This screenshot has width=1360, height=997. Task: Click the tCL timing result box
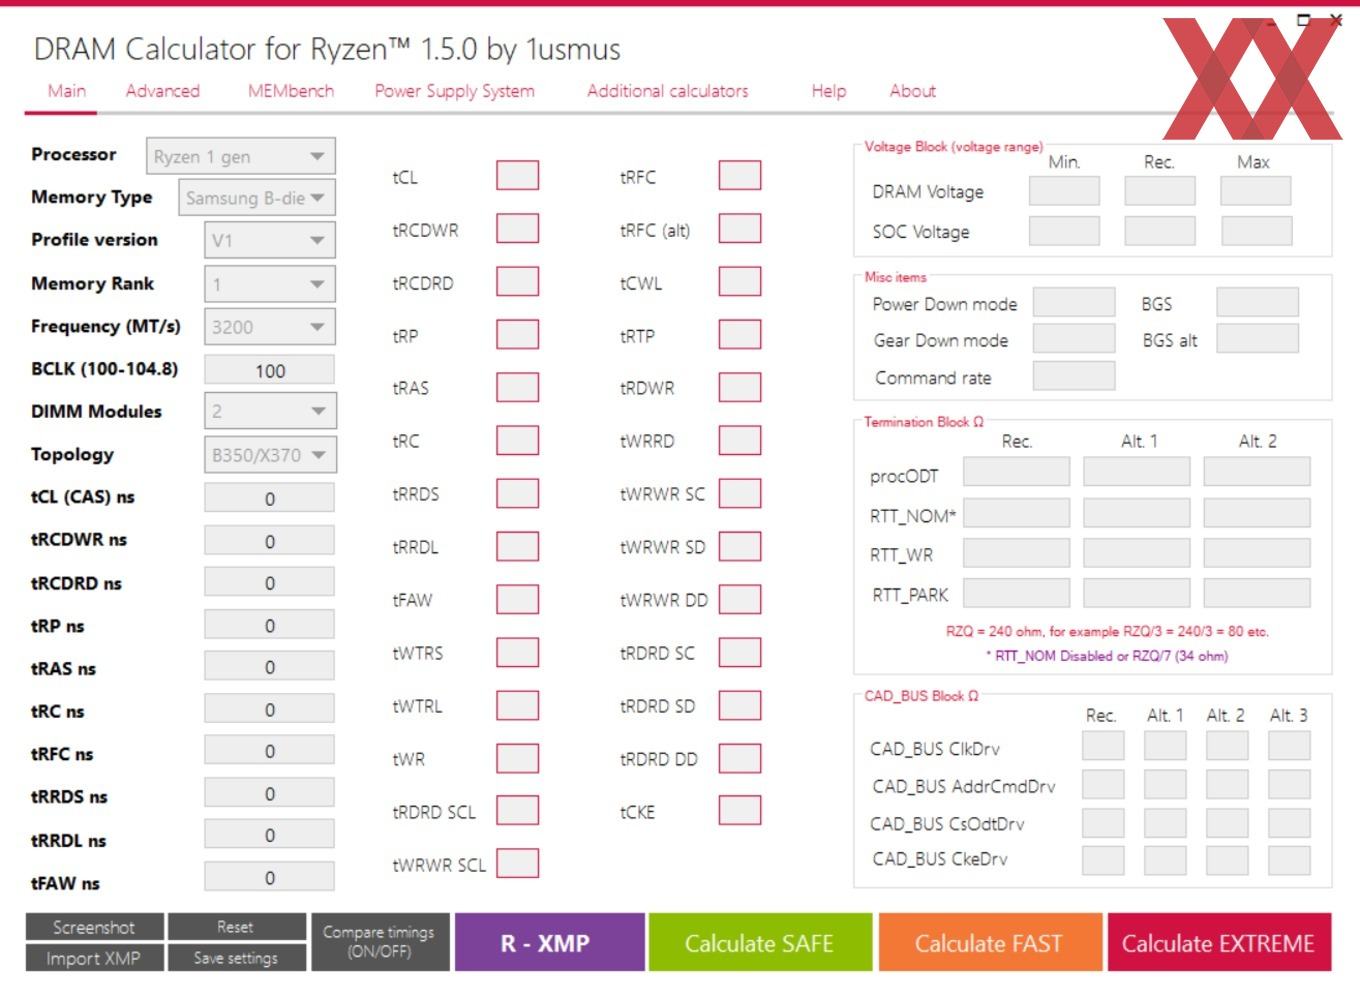click(x=517, y=175)
